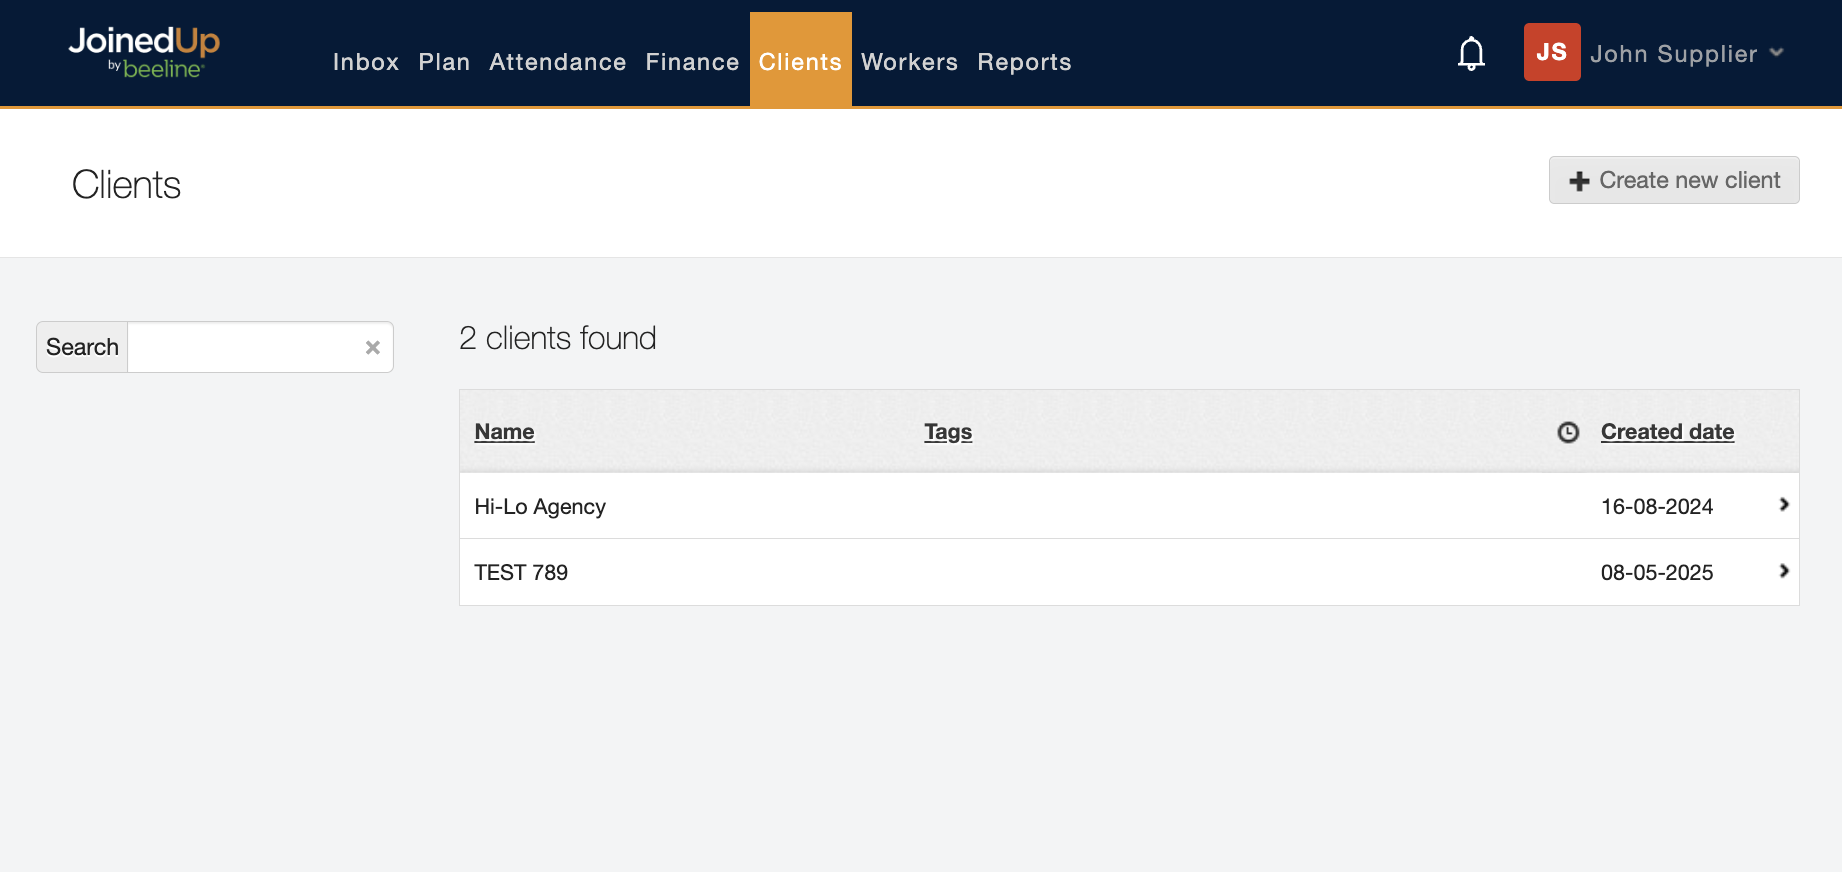Go to the Plan section

444,62
